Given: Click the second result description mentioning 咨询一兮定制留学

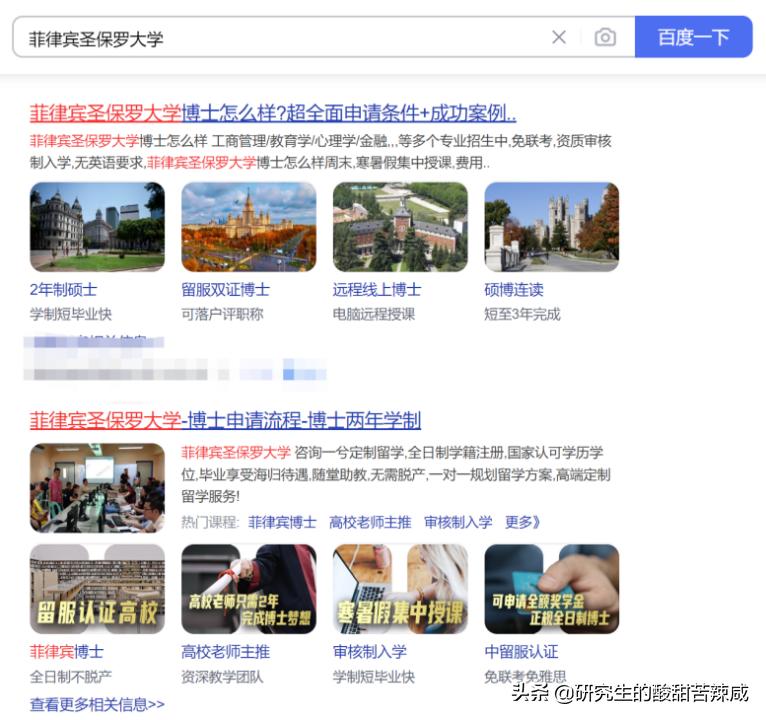Looking at the screenshot, I should click(x=396, y=474).
